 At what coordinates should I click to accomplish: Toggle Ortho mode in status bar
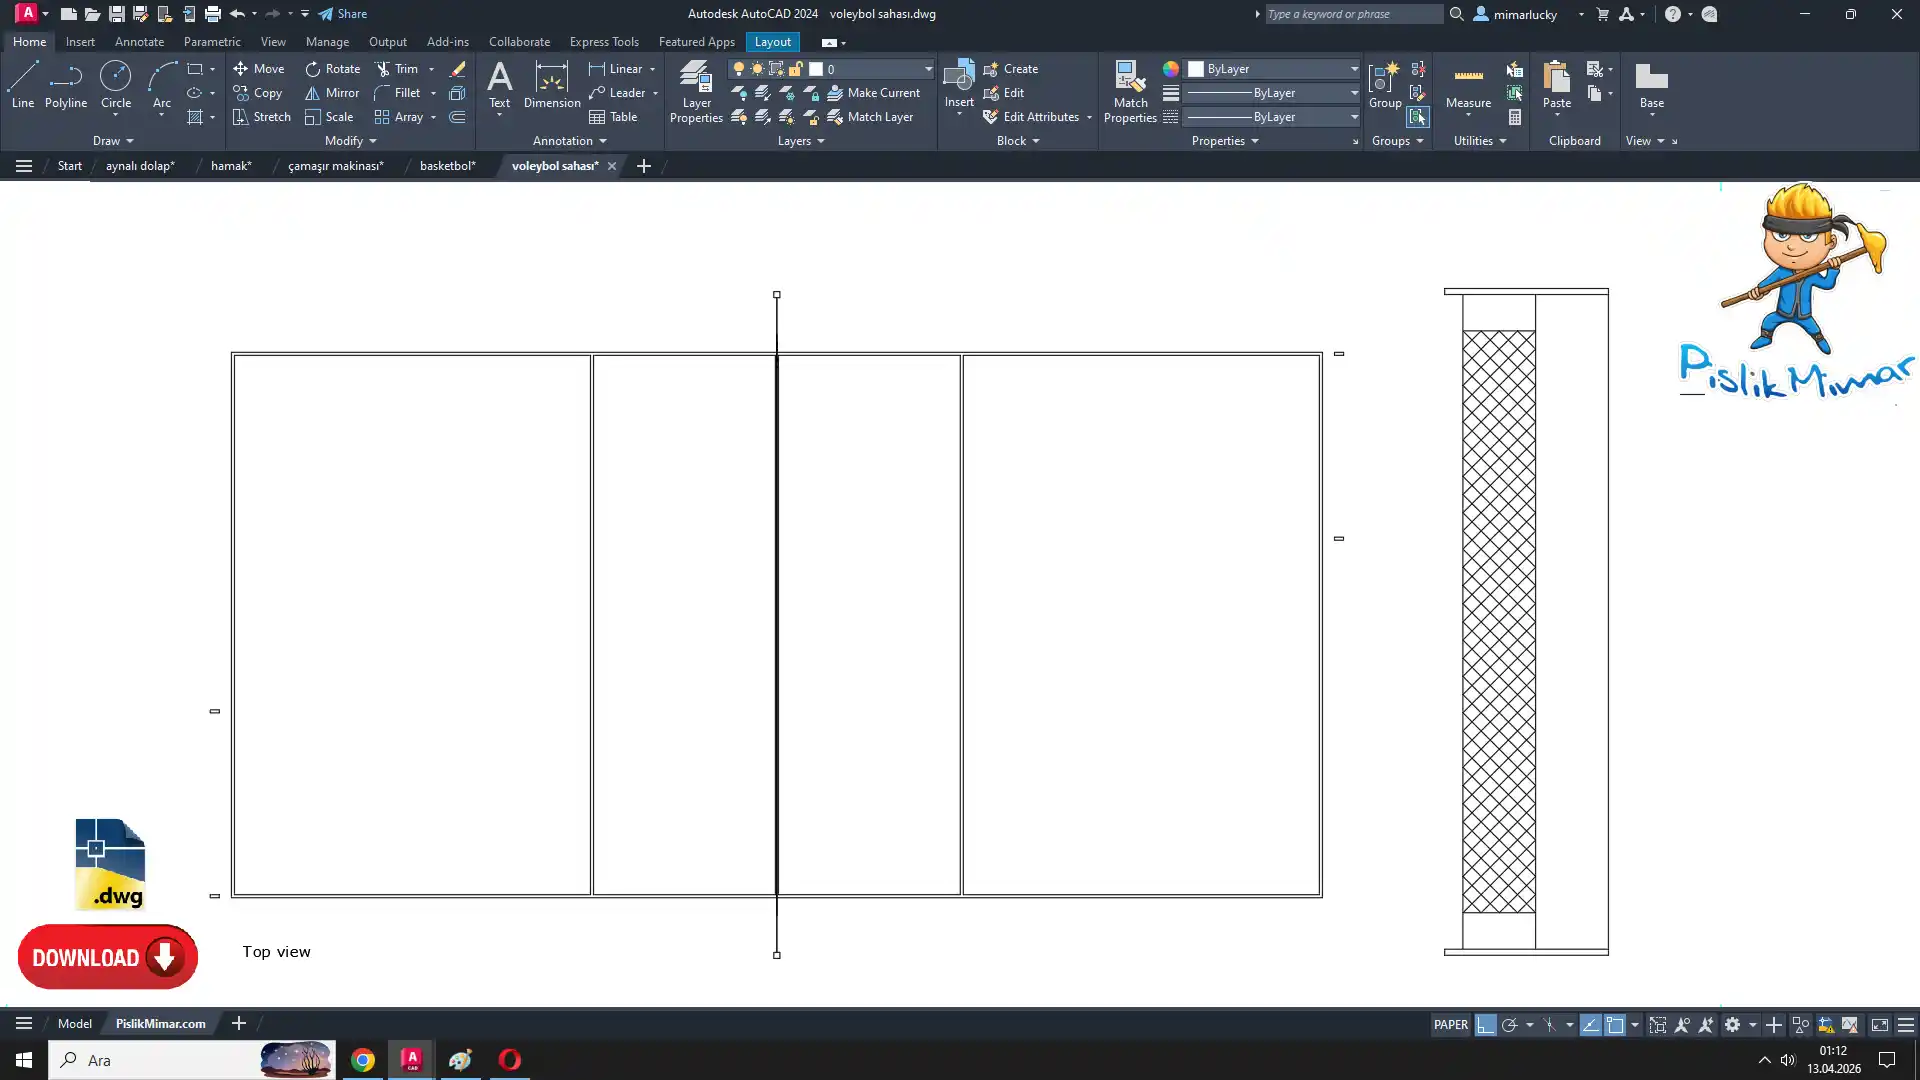pos(1485,1025)
